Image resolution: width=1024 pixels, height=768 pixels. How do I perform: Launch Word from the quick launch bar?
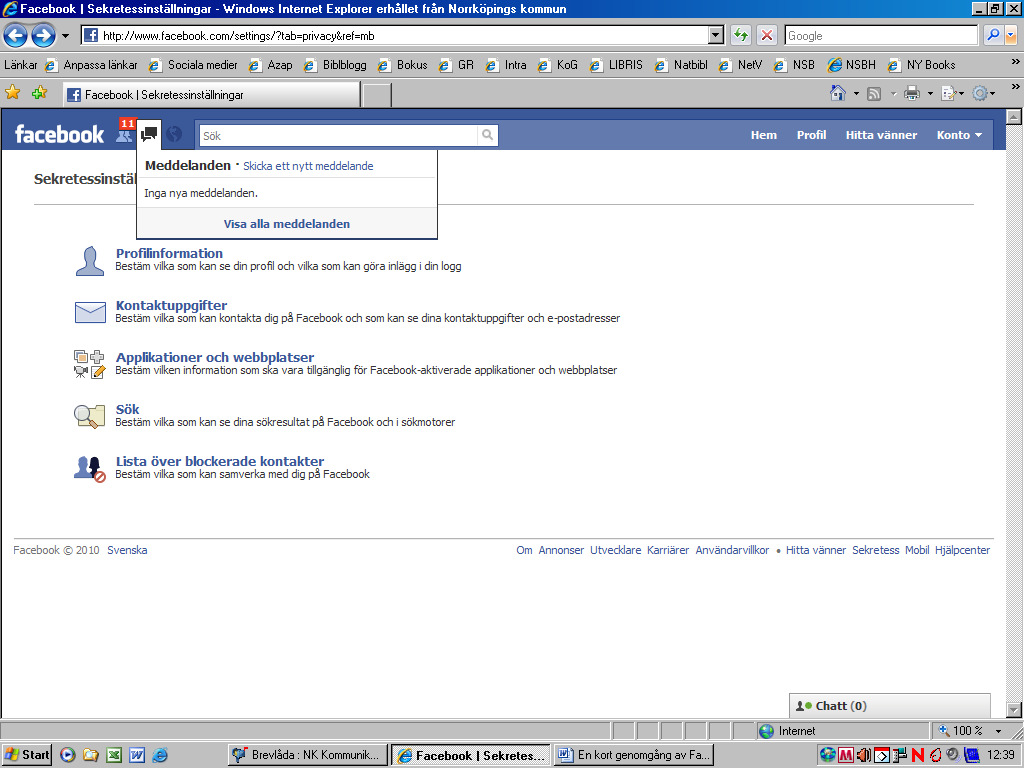pyautogui.click(x=136, y=755)
